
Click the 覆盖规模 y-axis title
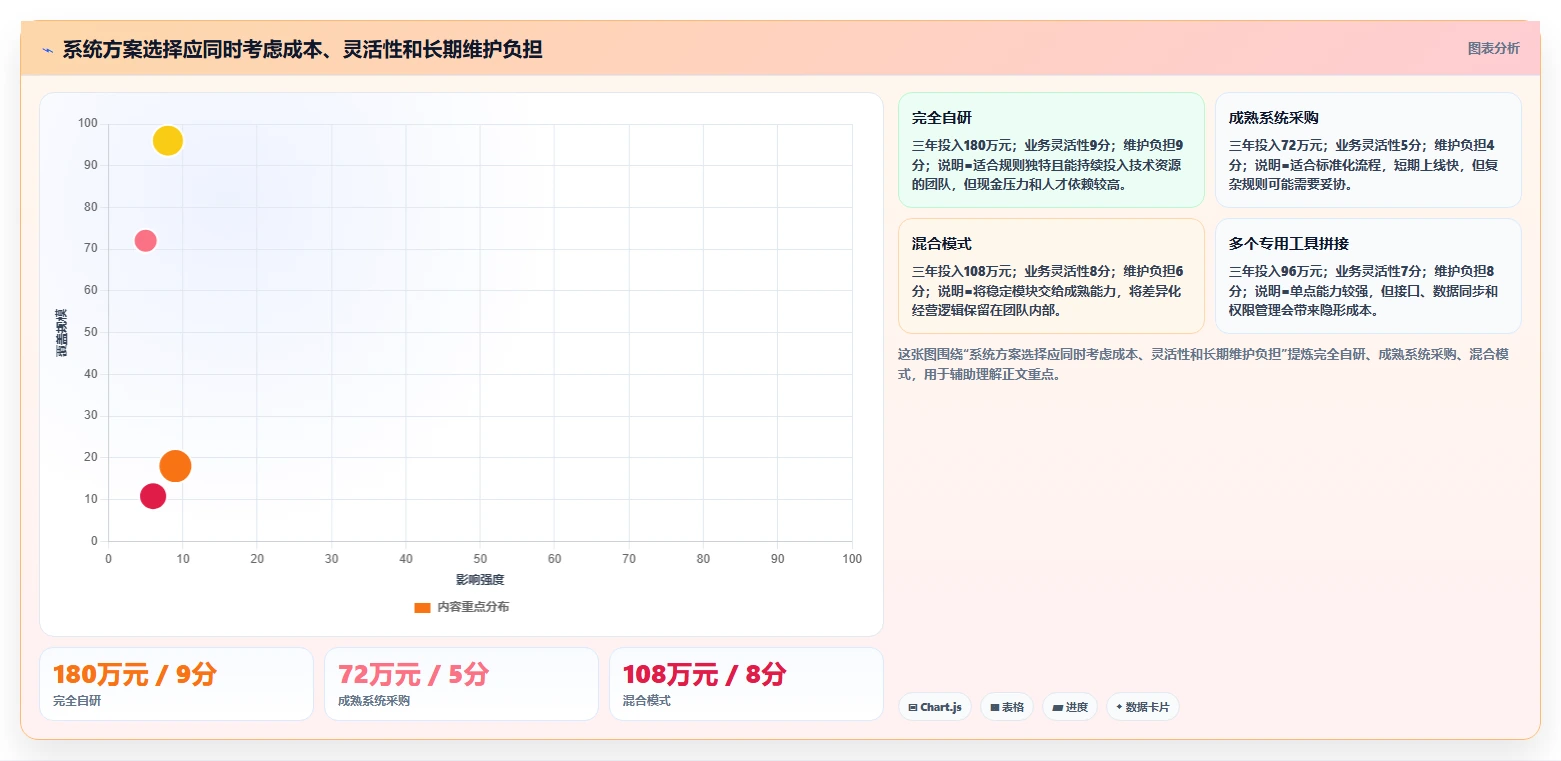[x=61, y=333]
